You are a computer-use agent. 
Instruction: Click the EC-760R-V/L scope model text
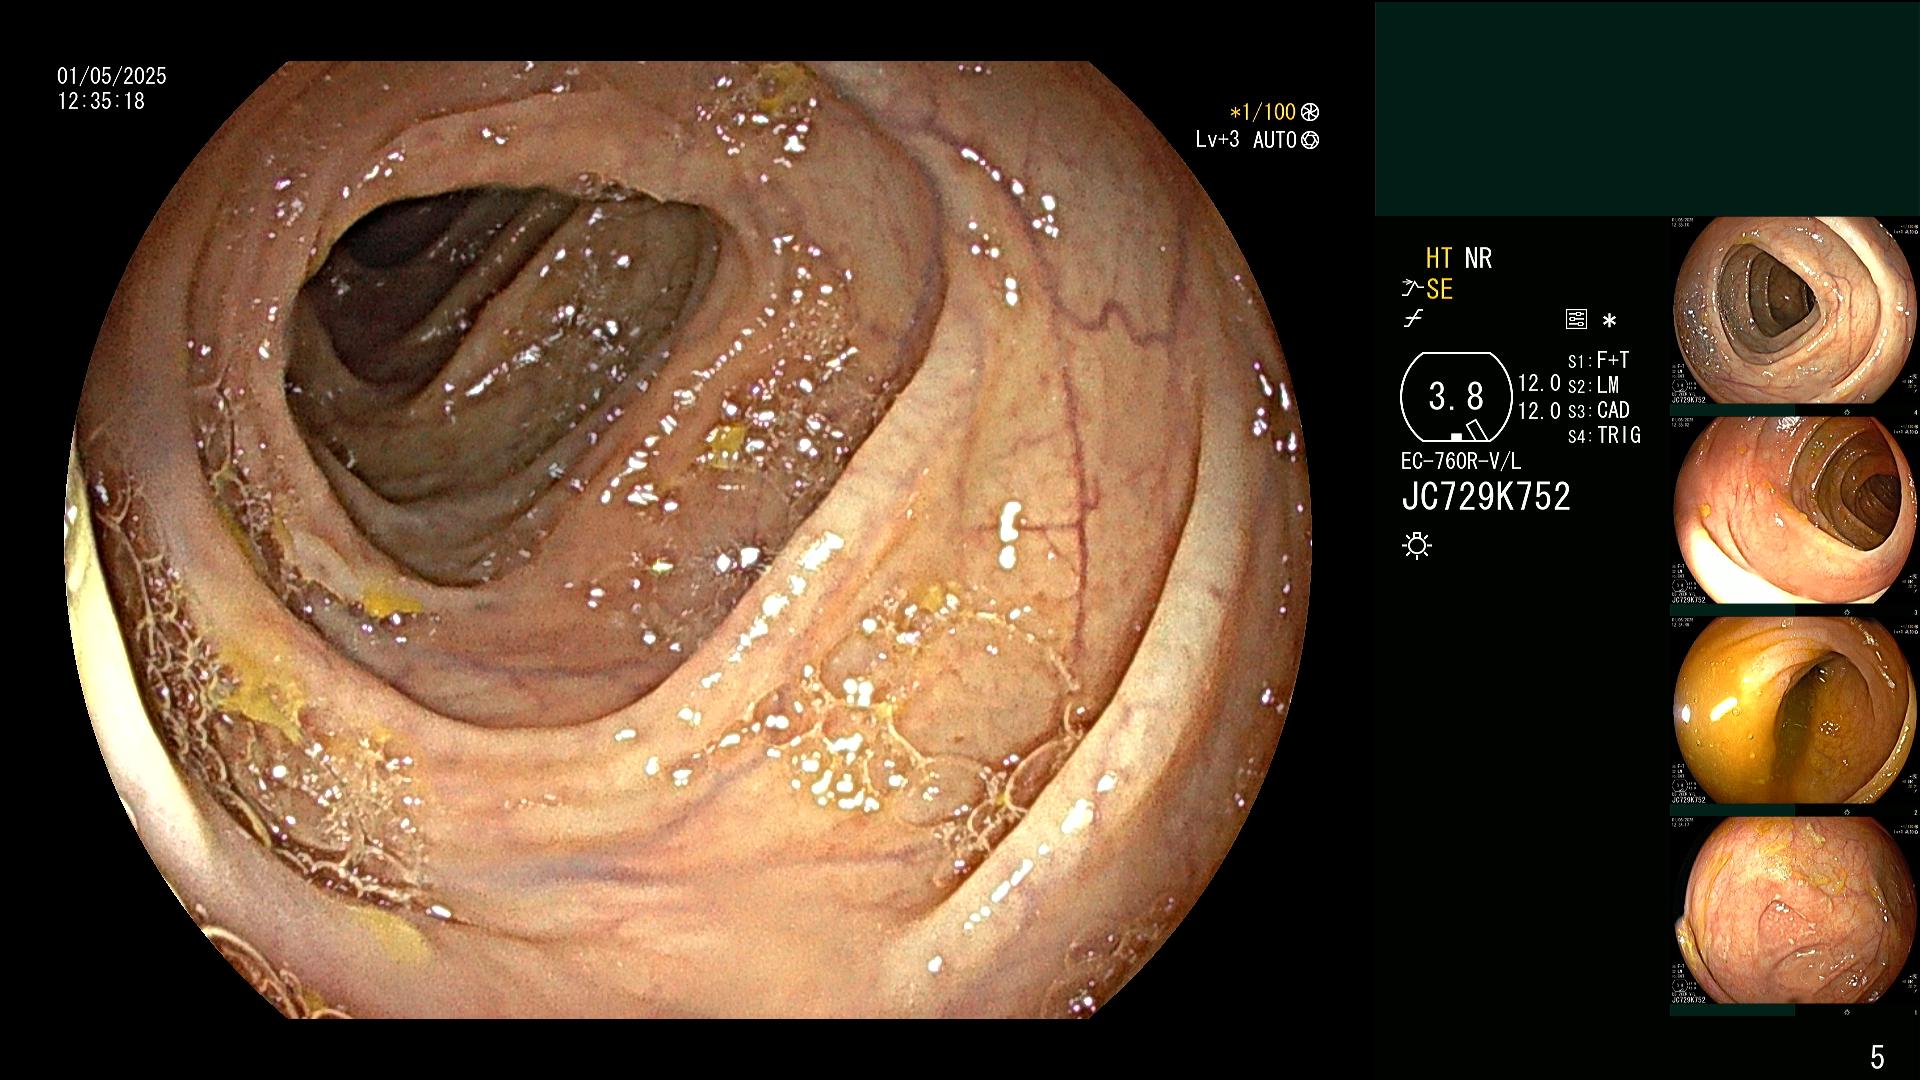pyautogui.click(x=1461, y=461)
